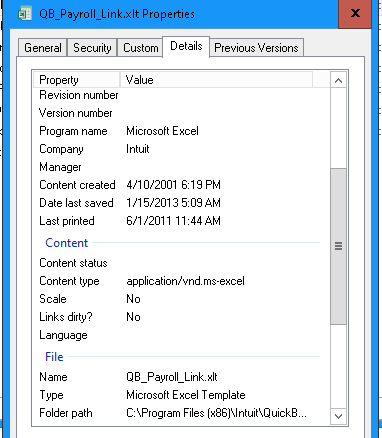Select the Scale property label
This screenshot has width=382, height=438.
(53, 299)
